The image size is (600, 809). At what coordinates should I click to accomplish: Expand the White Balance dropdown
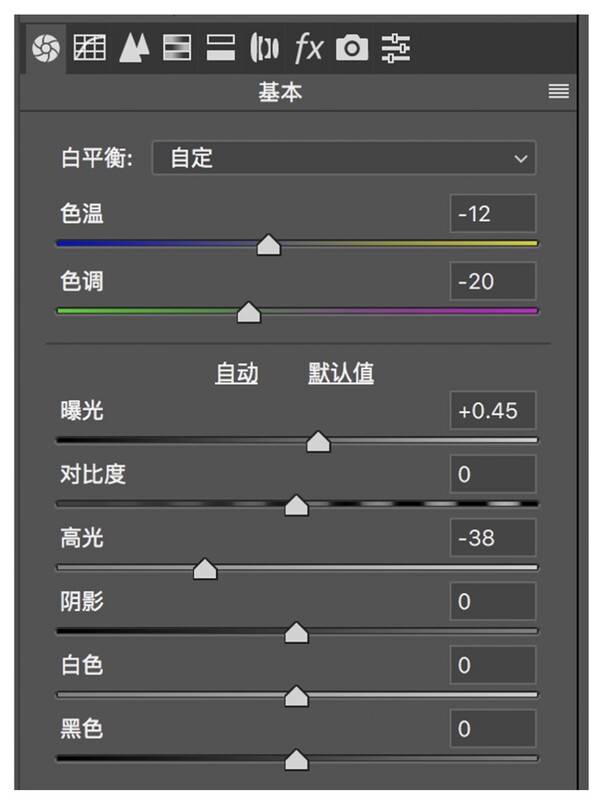click(x=343, y=158)
